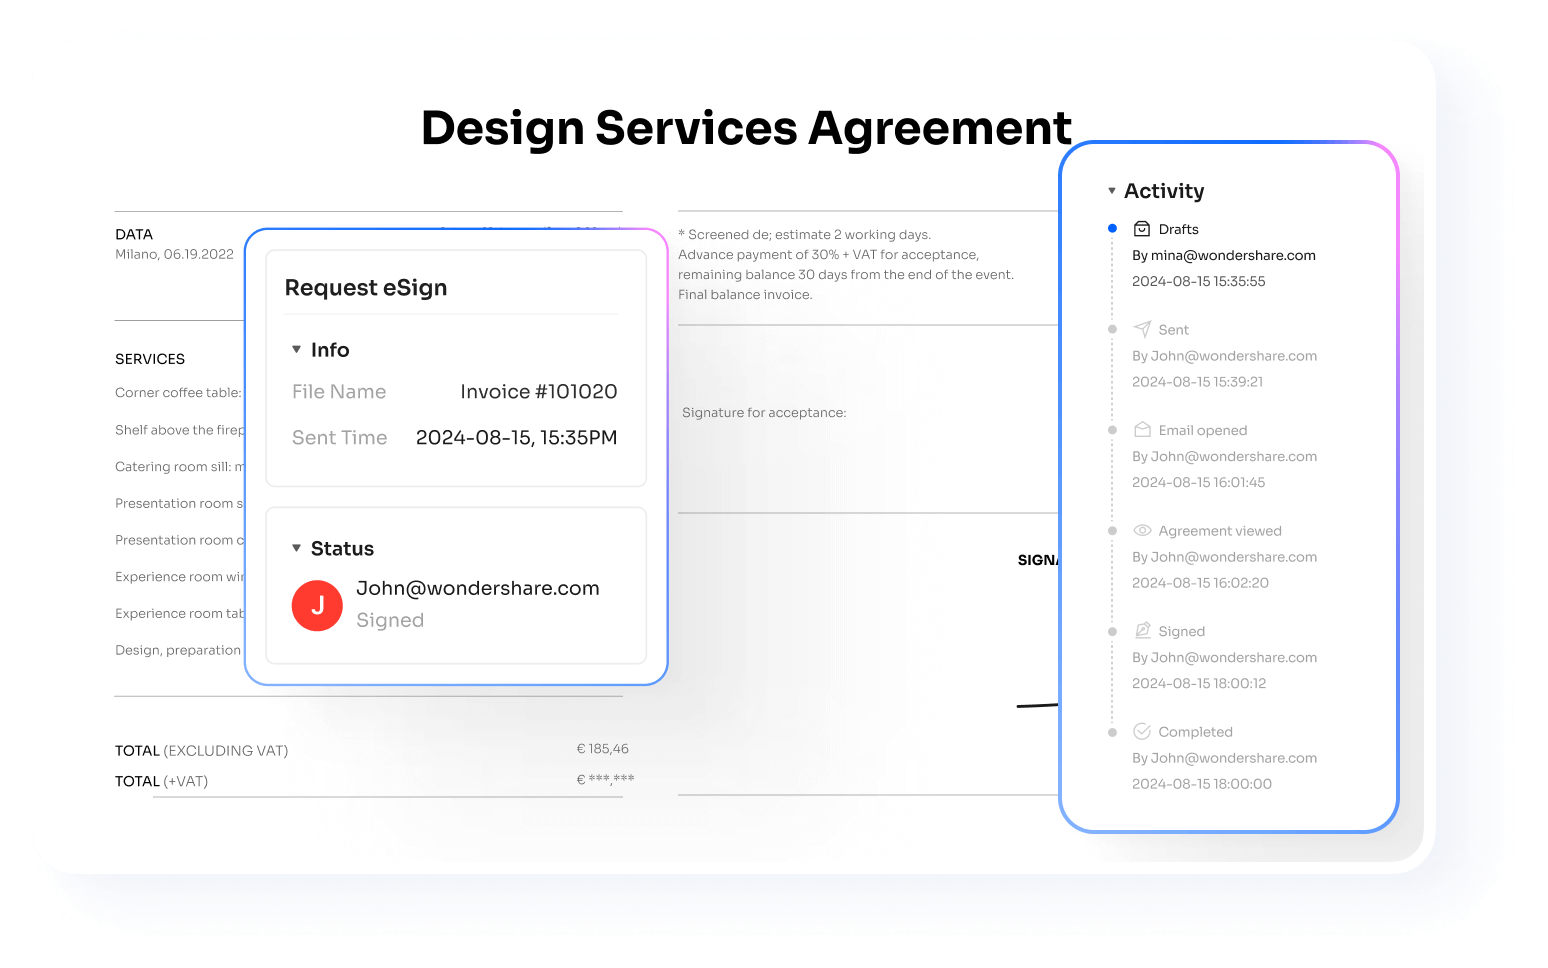Select the blue Drafts timeline dot

(1112, 229)
